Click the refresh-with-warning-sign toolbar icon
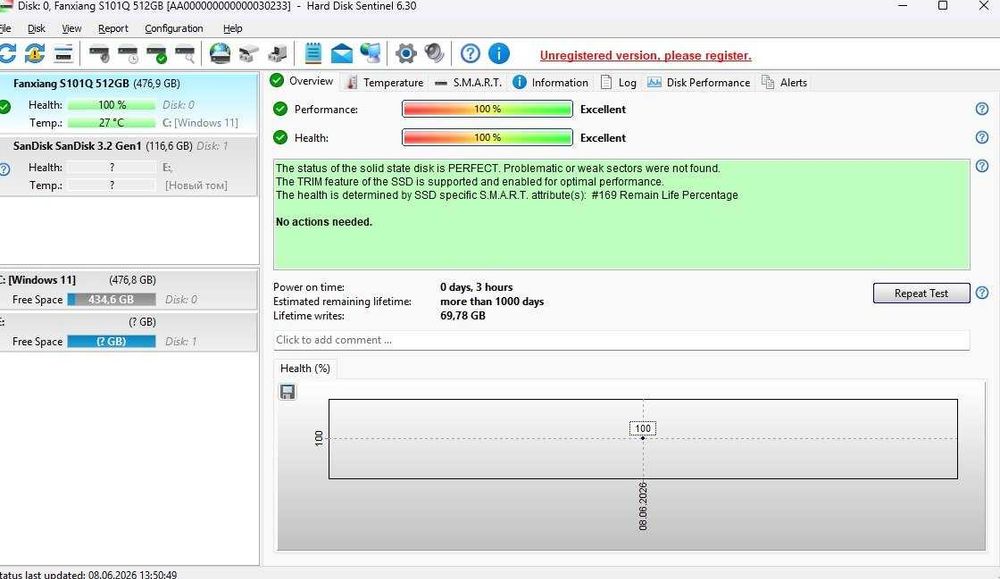 click(35, 54)
